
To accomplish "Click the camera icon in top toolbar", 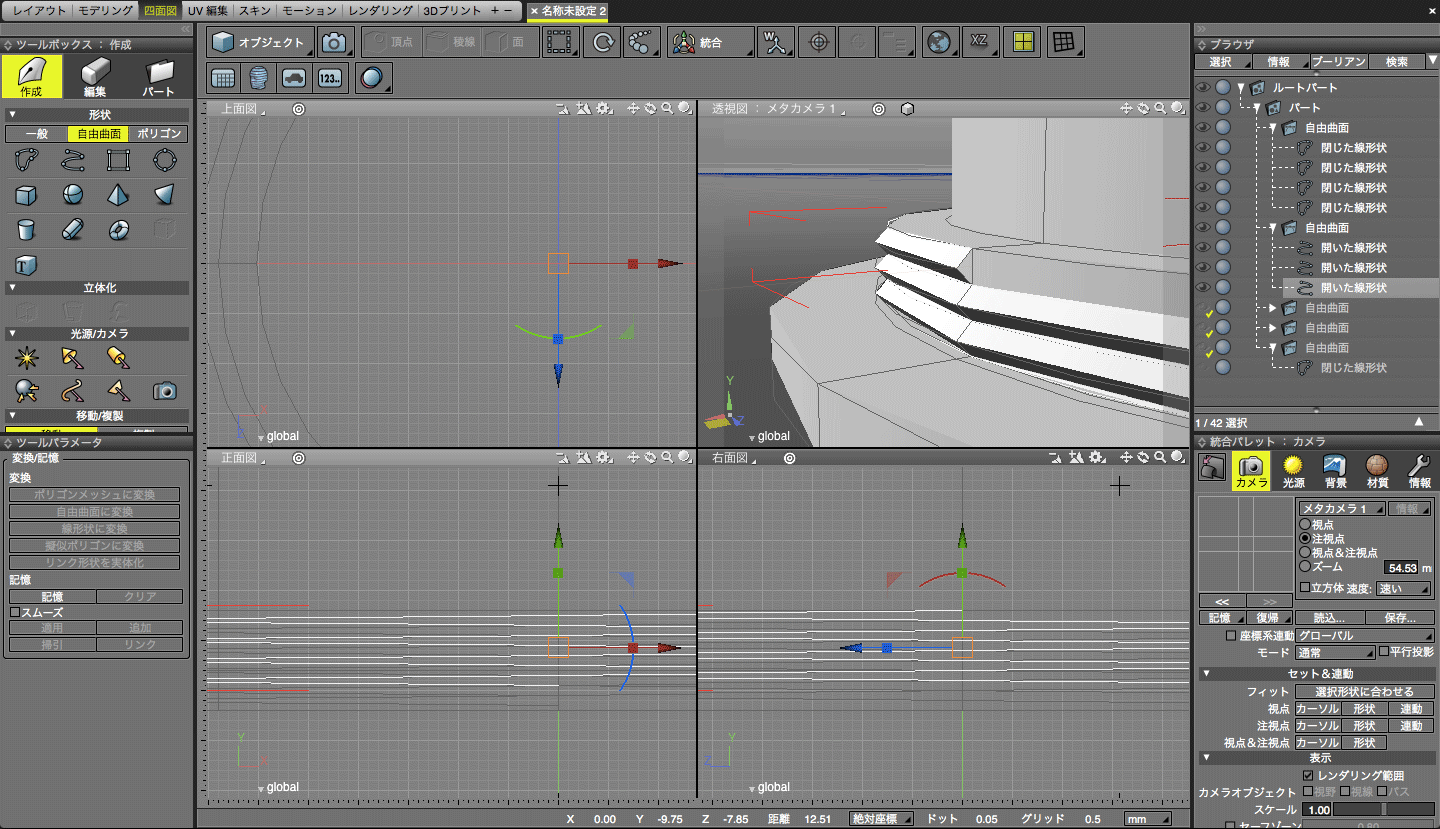I will coord(335,43).
